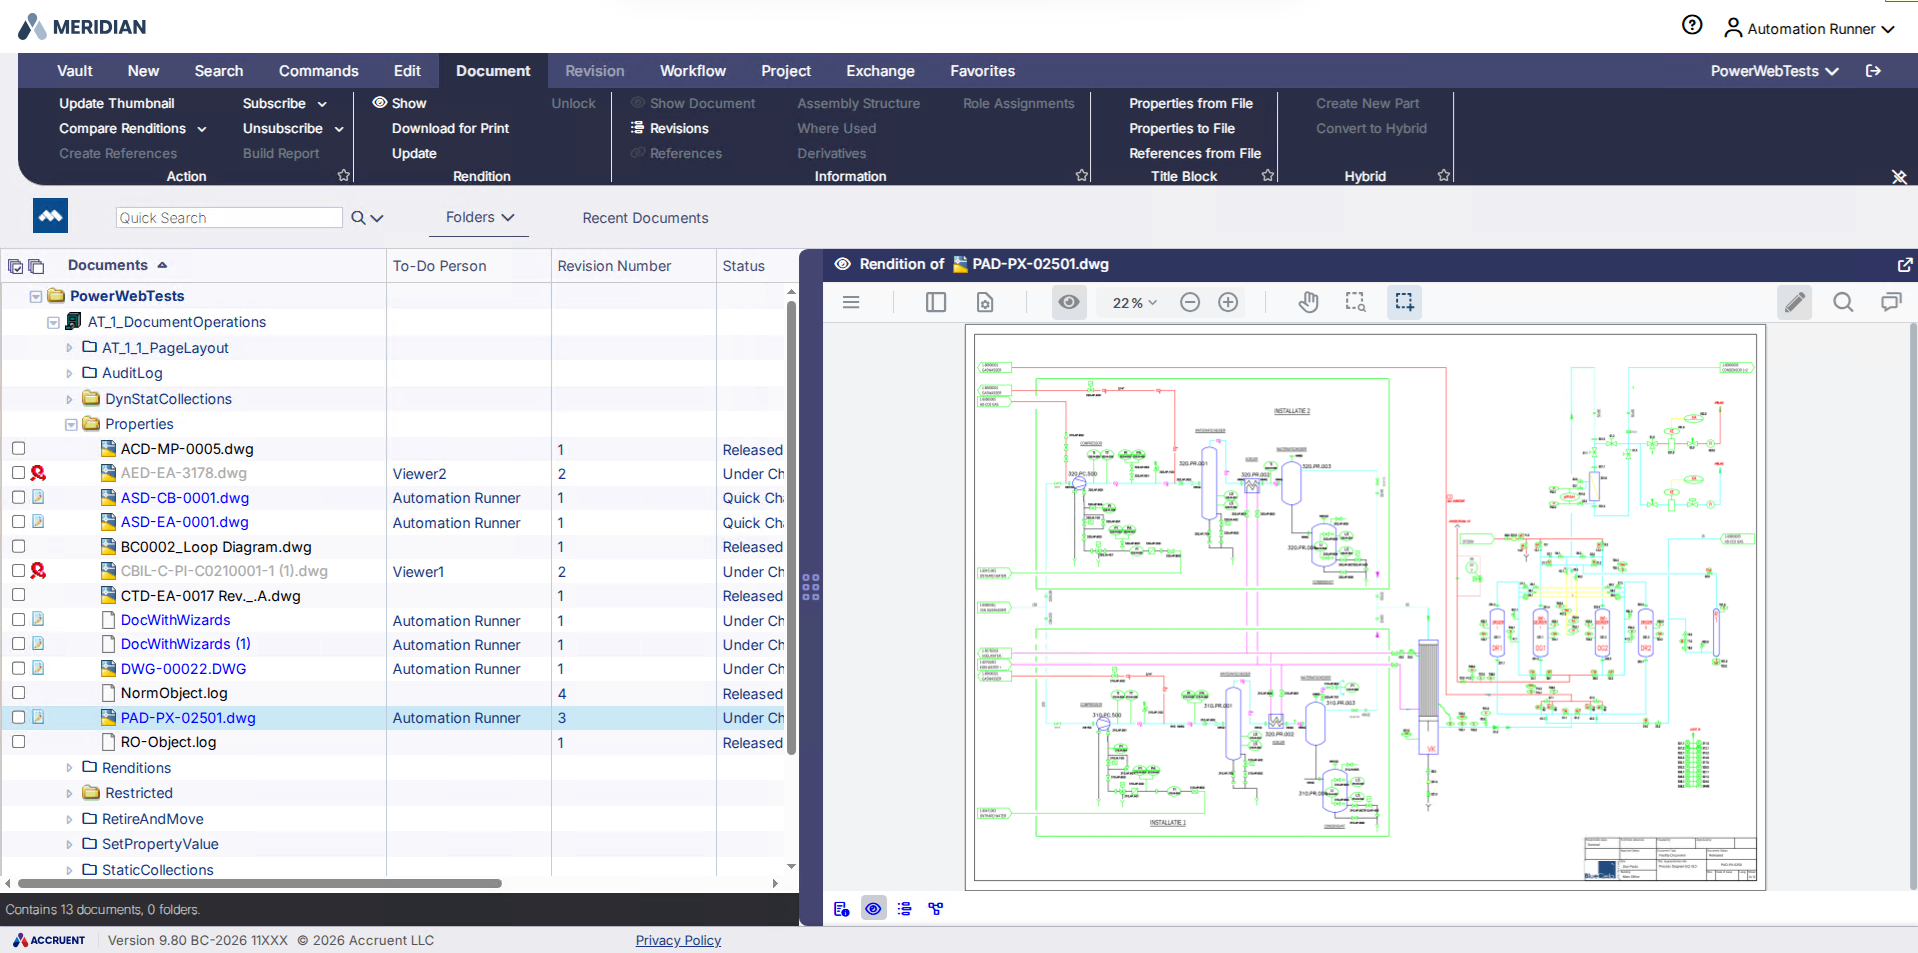Select the pan hand tool
This screenshot has width=1918, height=953.
pyautogui.click(x=1308, y=302)
